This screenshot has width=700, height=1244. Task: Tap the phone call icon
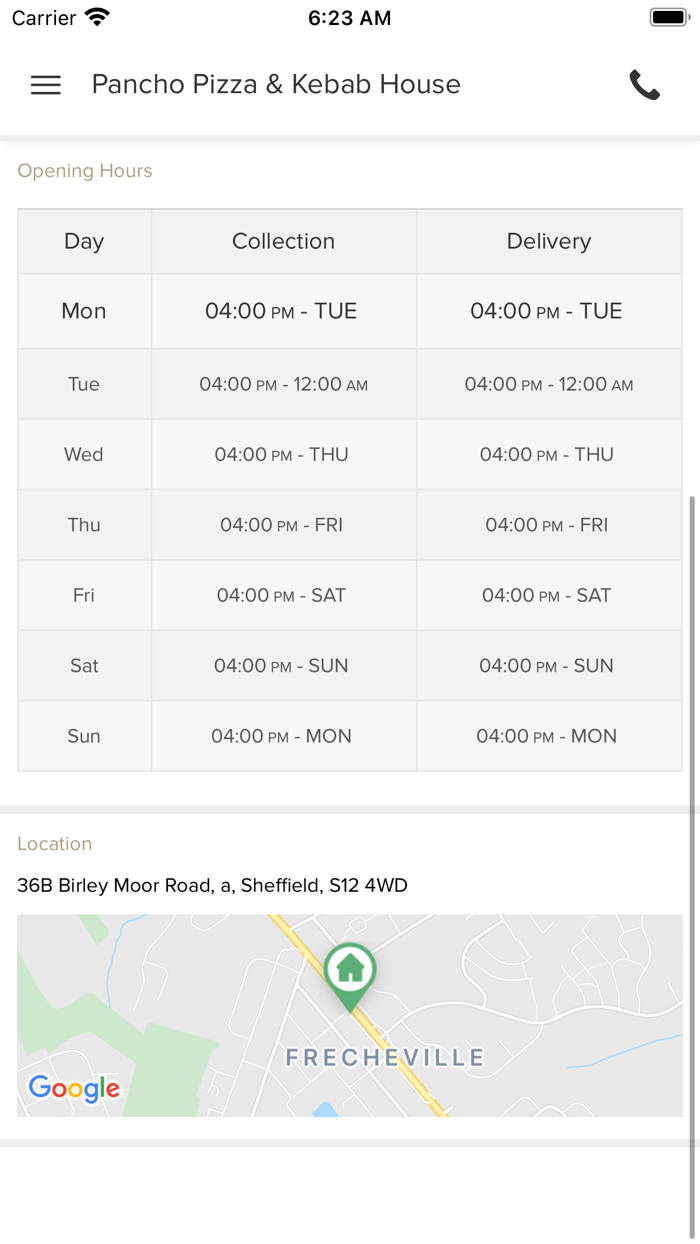[x=645, y=85]
